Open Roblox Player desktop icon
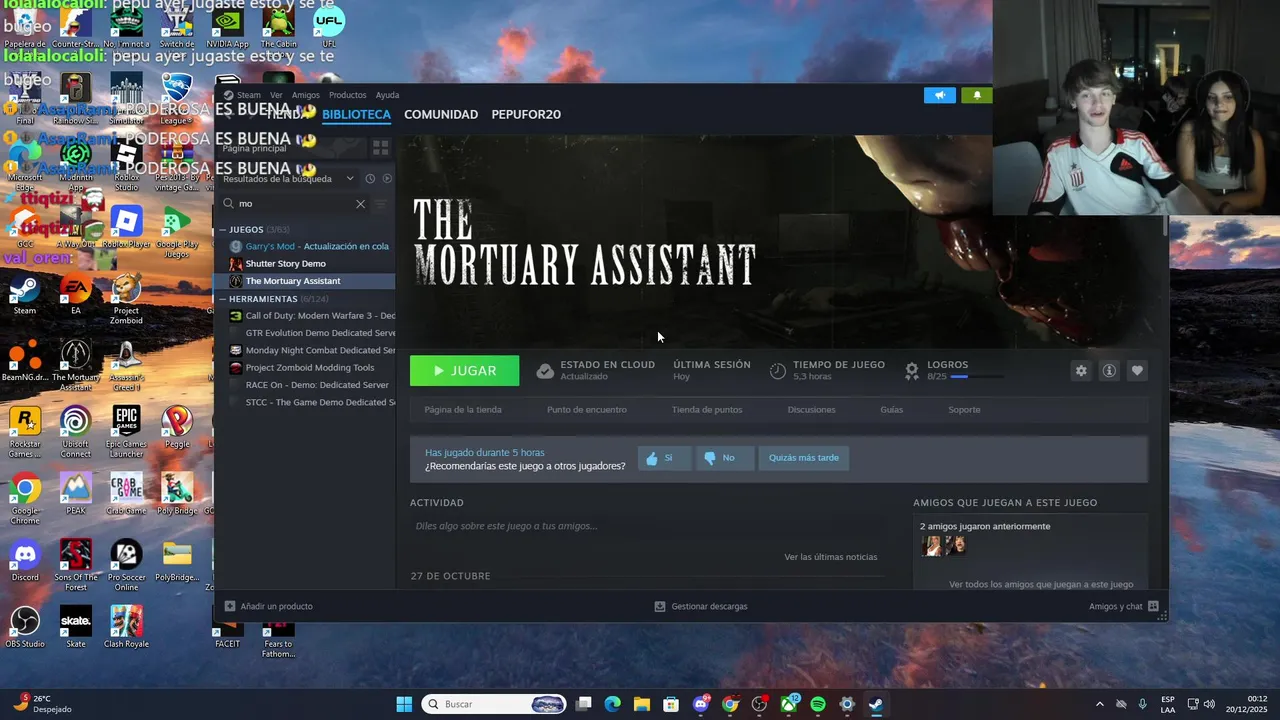Viewport: 1280px width, 720px height. [x=126, y=227]
